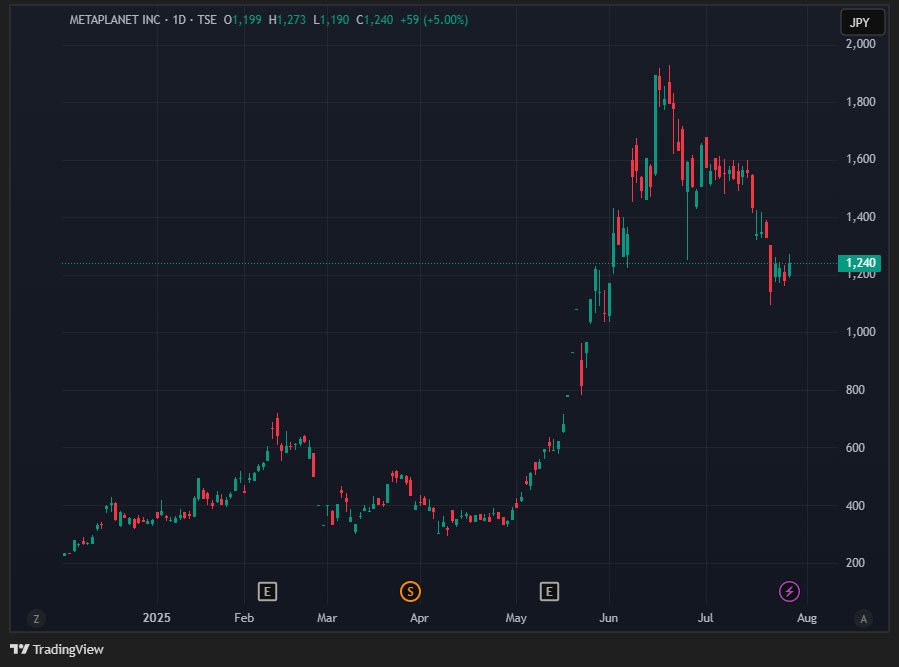The image size is (899, 667).
Task: Click the low value L1,190
Action: 331,20
